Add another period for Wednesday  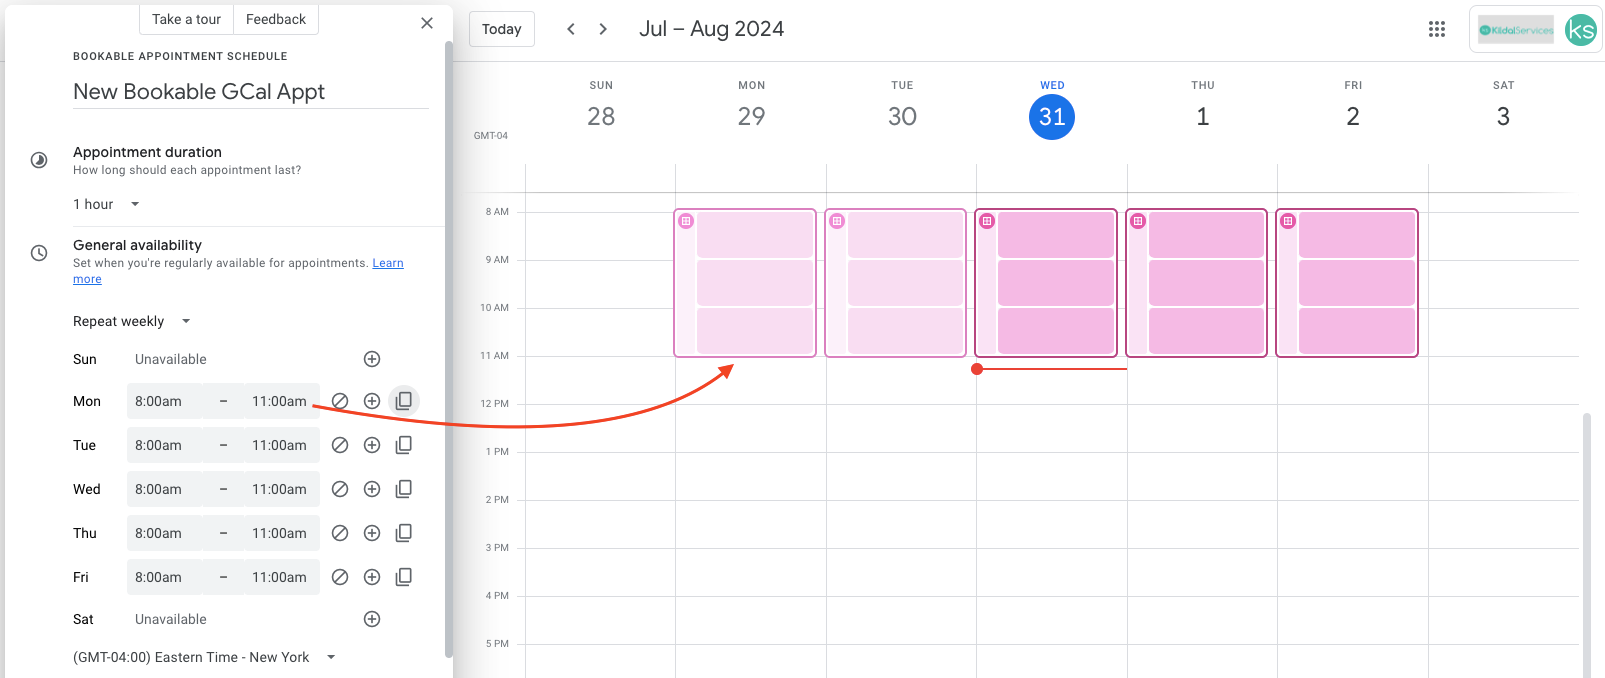point(372,489)
